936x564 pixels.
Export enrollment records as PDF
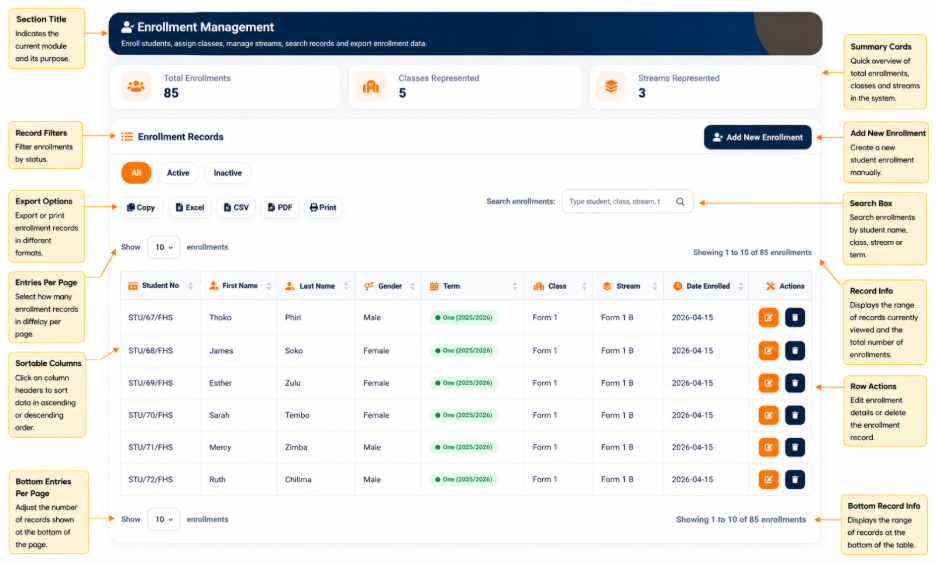coord(280,207)
